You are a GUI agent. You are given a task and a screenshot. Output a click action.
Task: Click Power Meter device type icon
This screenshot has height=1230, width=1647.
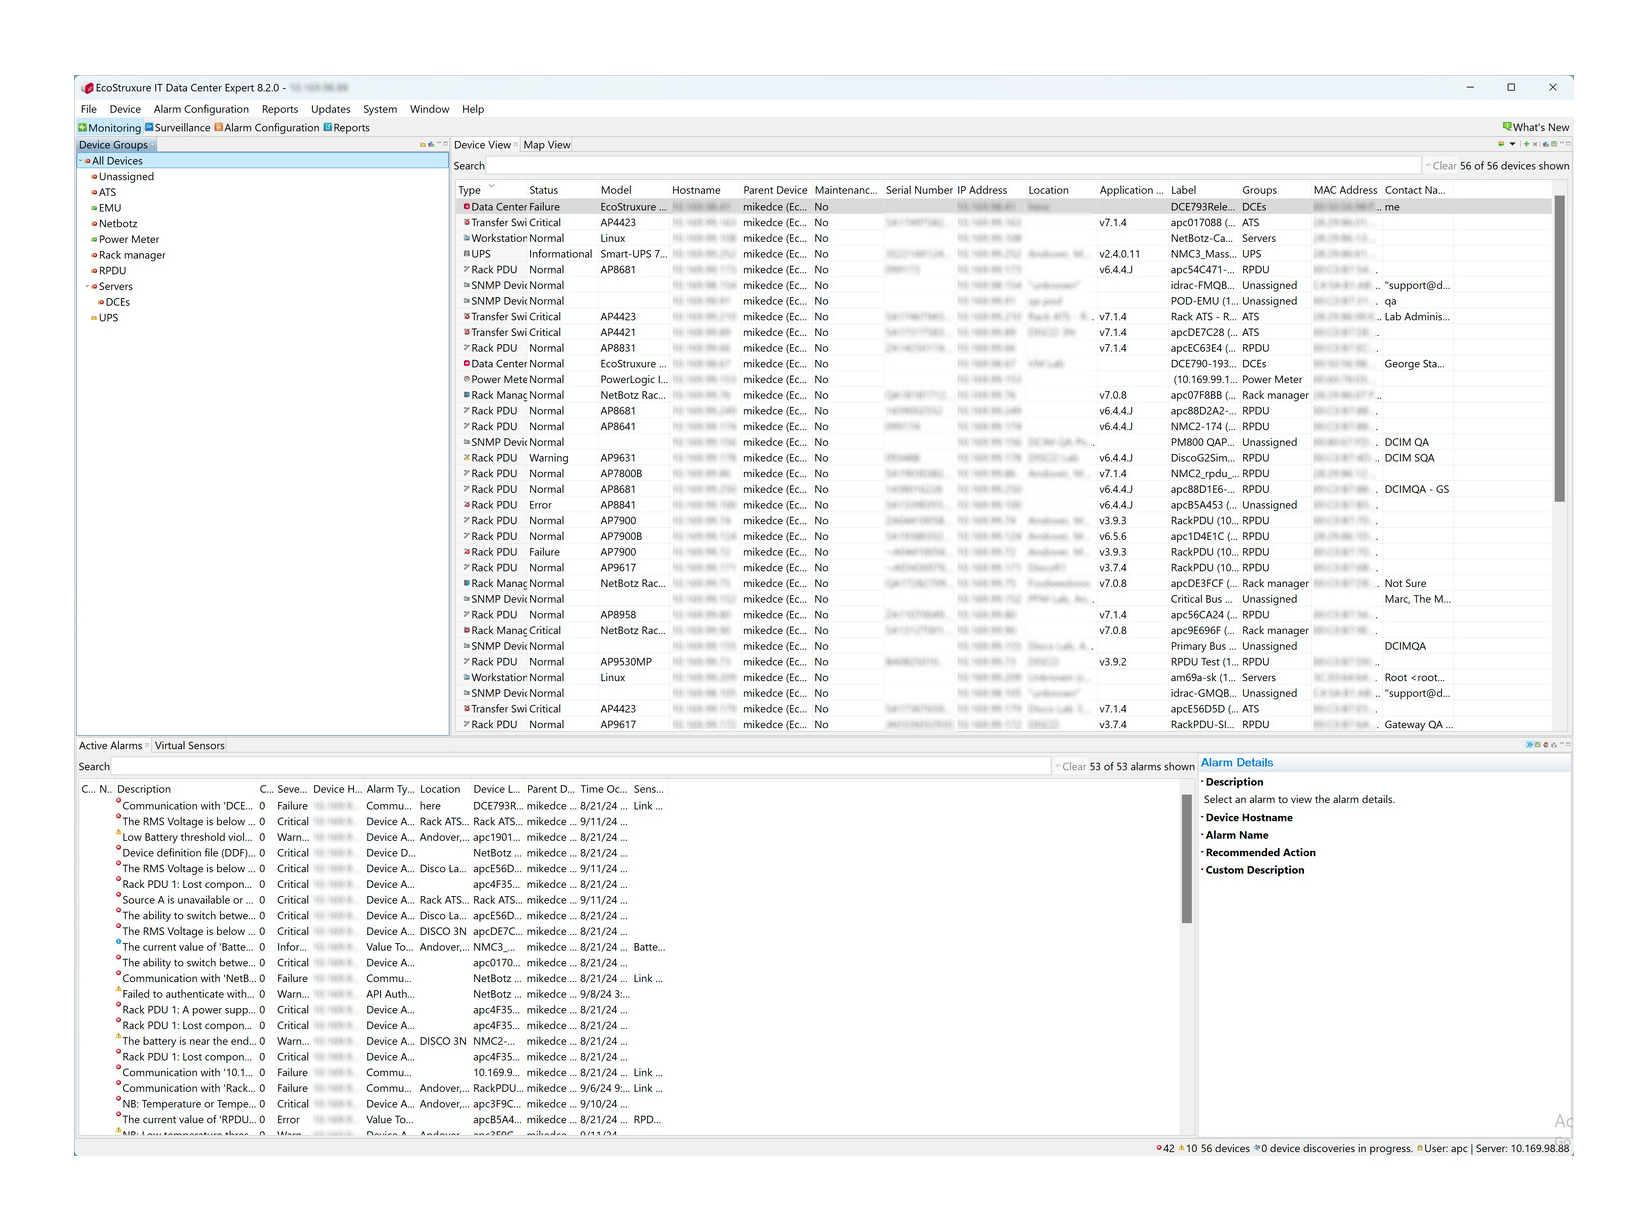[x=466, y=379]
